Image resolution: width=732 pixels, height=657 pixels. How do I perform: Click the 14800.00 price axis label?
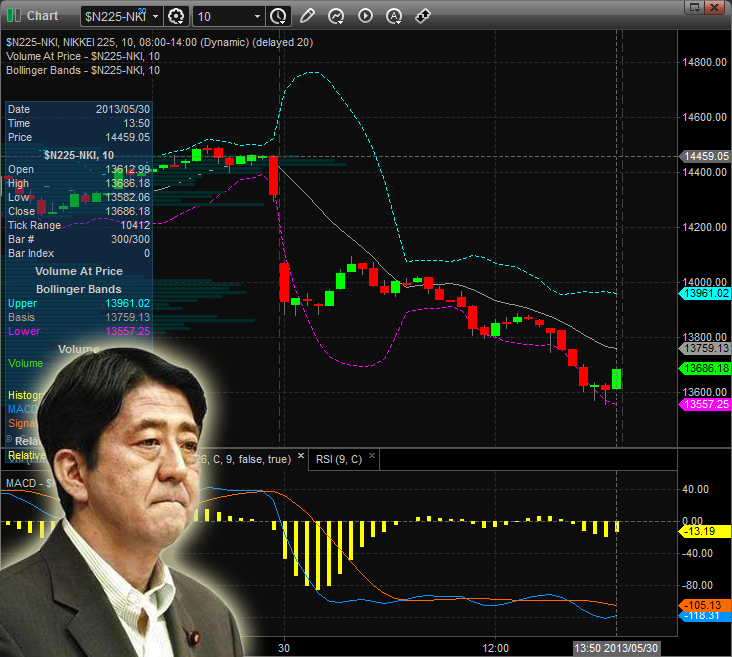click(x=704, y=62)
